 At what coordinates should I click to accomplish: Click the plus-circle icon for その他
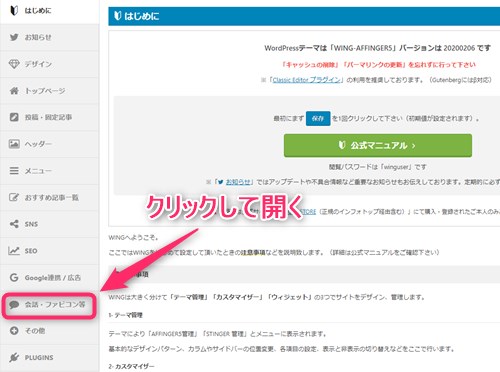[14, 331]
